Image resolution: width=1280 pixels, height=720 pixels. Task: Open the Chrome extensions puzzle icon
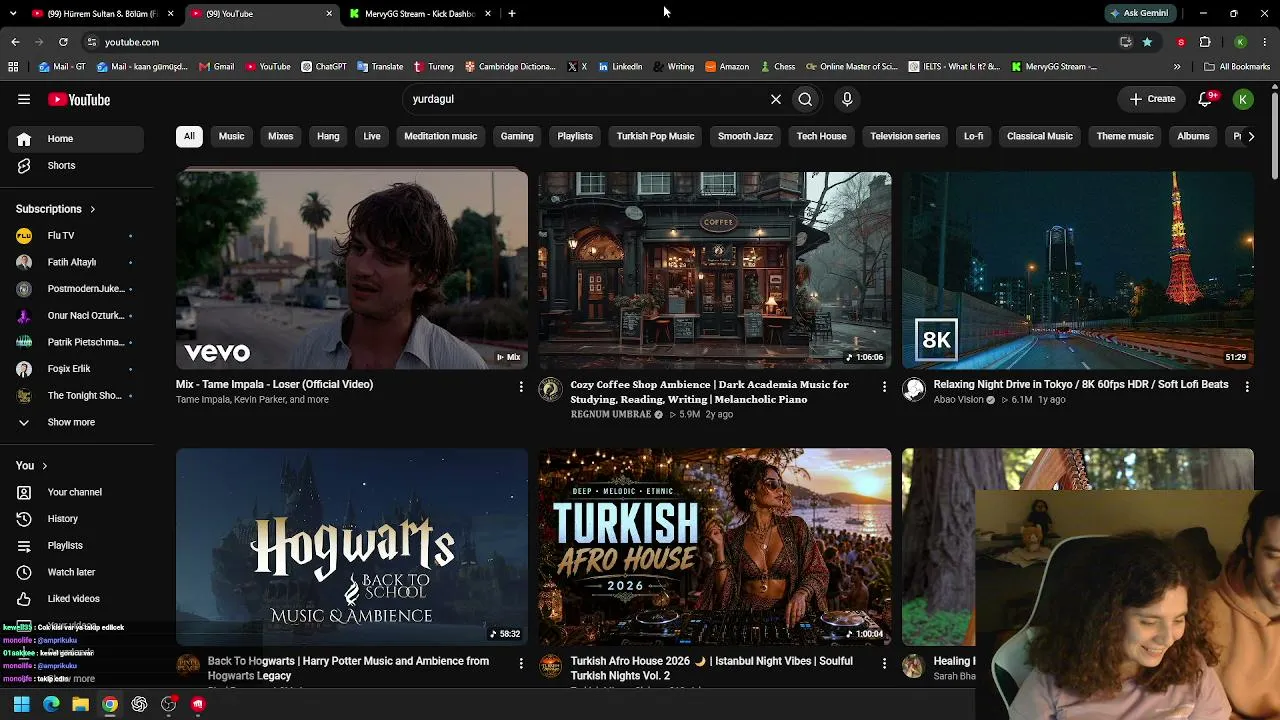click(x=1205, y=42)
